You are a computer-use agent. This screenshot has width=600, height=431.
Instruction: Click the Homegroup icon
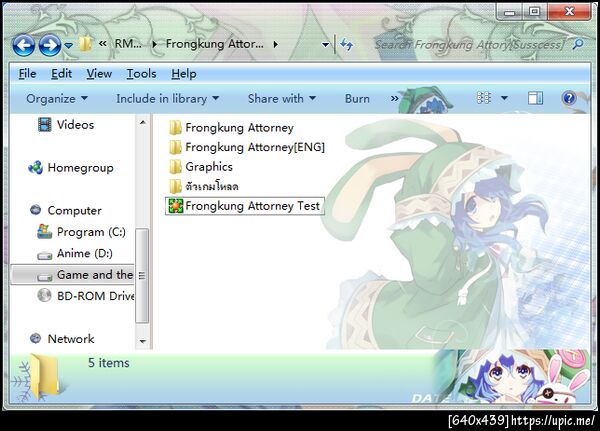tap(36, 167)
